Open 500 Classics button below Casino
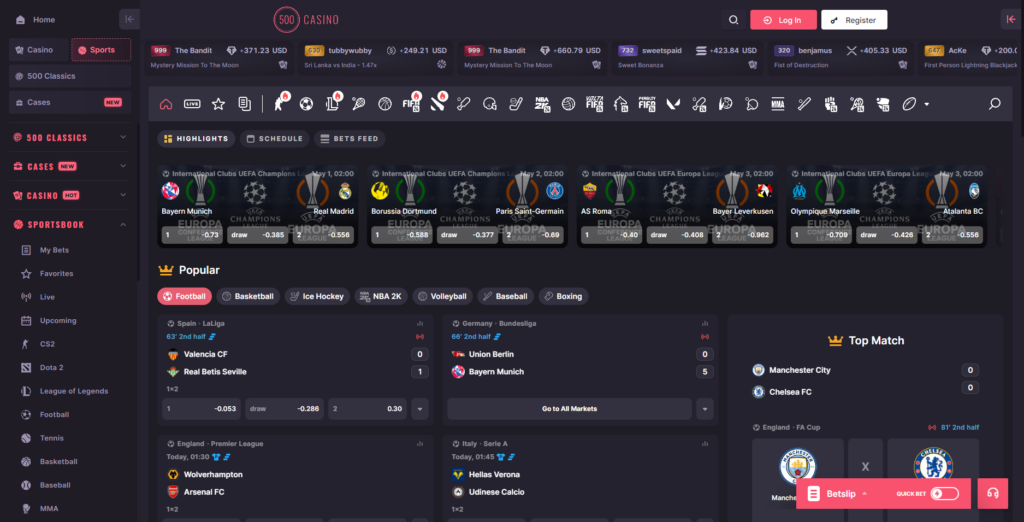Image resolution: width=1024 pixels, height=522 pixels. click(71, 76)
